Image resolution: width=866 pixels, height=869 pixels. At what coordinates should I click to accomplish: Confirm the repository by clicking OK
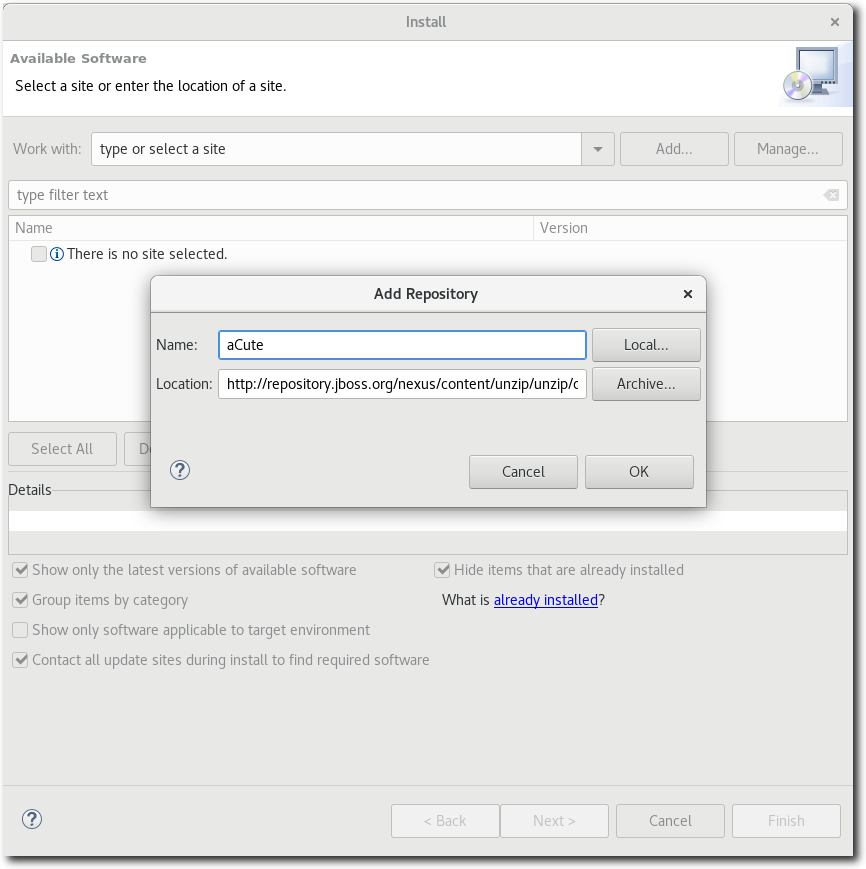coord(639,471)
